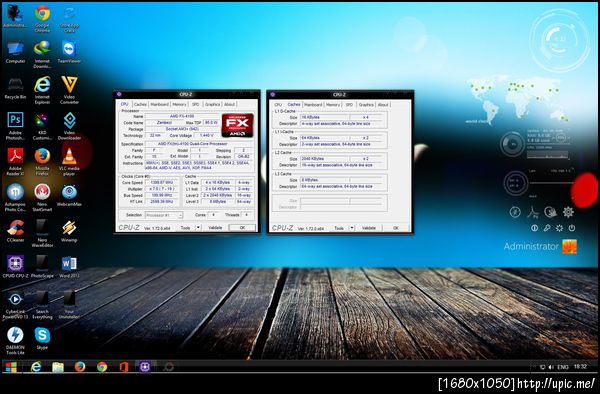Launch CCleaner from the desktop

(15, 231)
